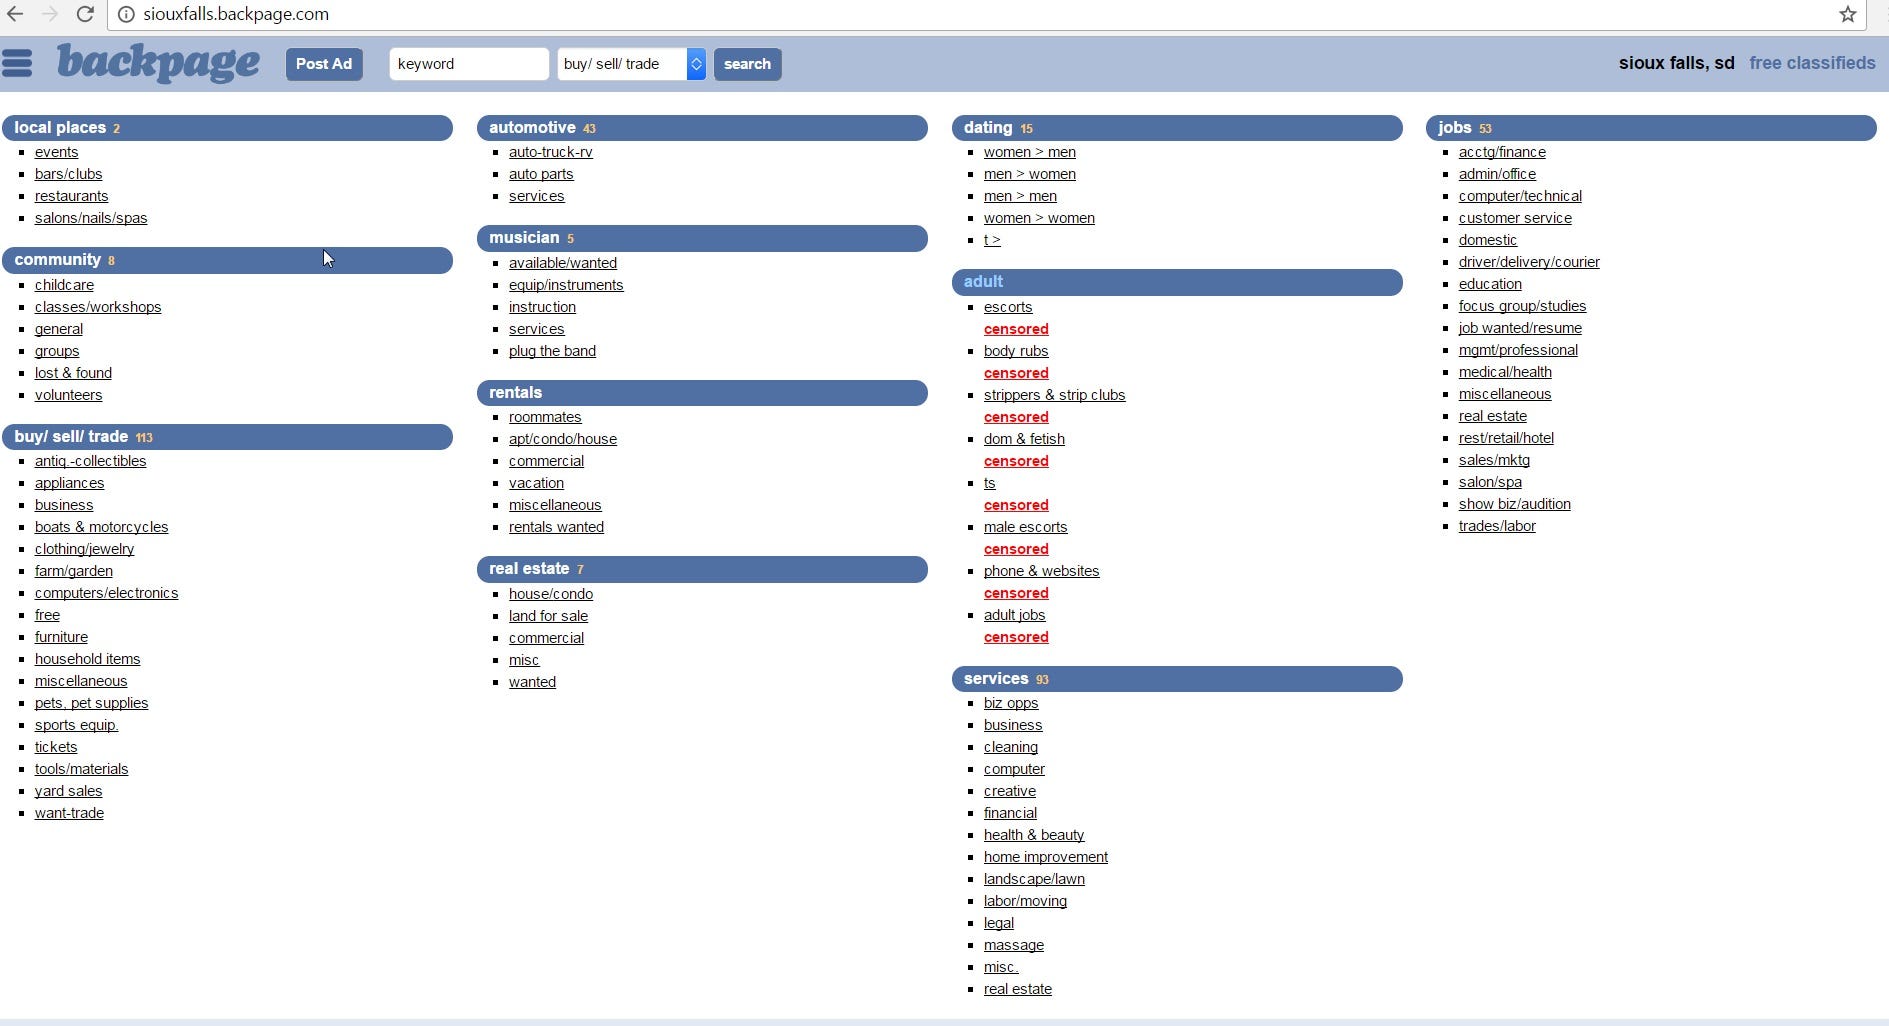The width and height of the screenshot is (1889, 1026).
Task: Go back with browser back arrow
Action: tap(15, 14)
